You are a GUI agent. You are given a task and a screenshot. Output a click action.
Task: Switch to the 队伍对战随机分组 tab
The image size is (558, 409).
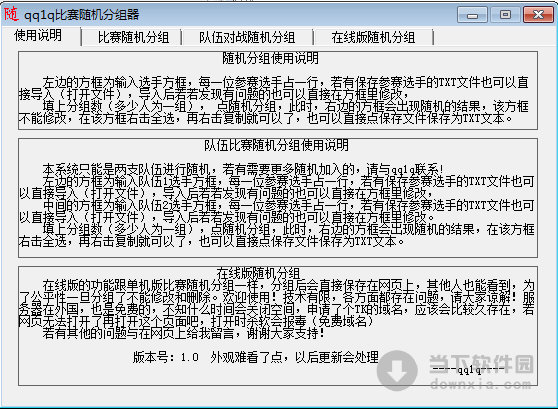pyautogui.click(x=247, y=37)
